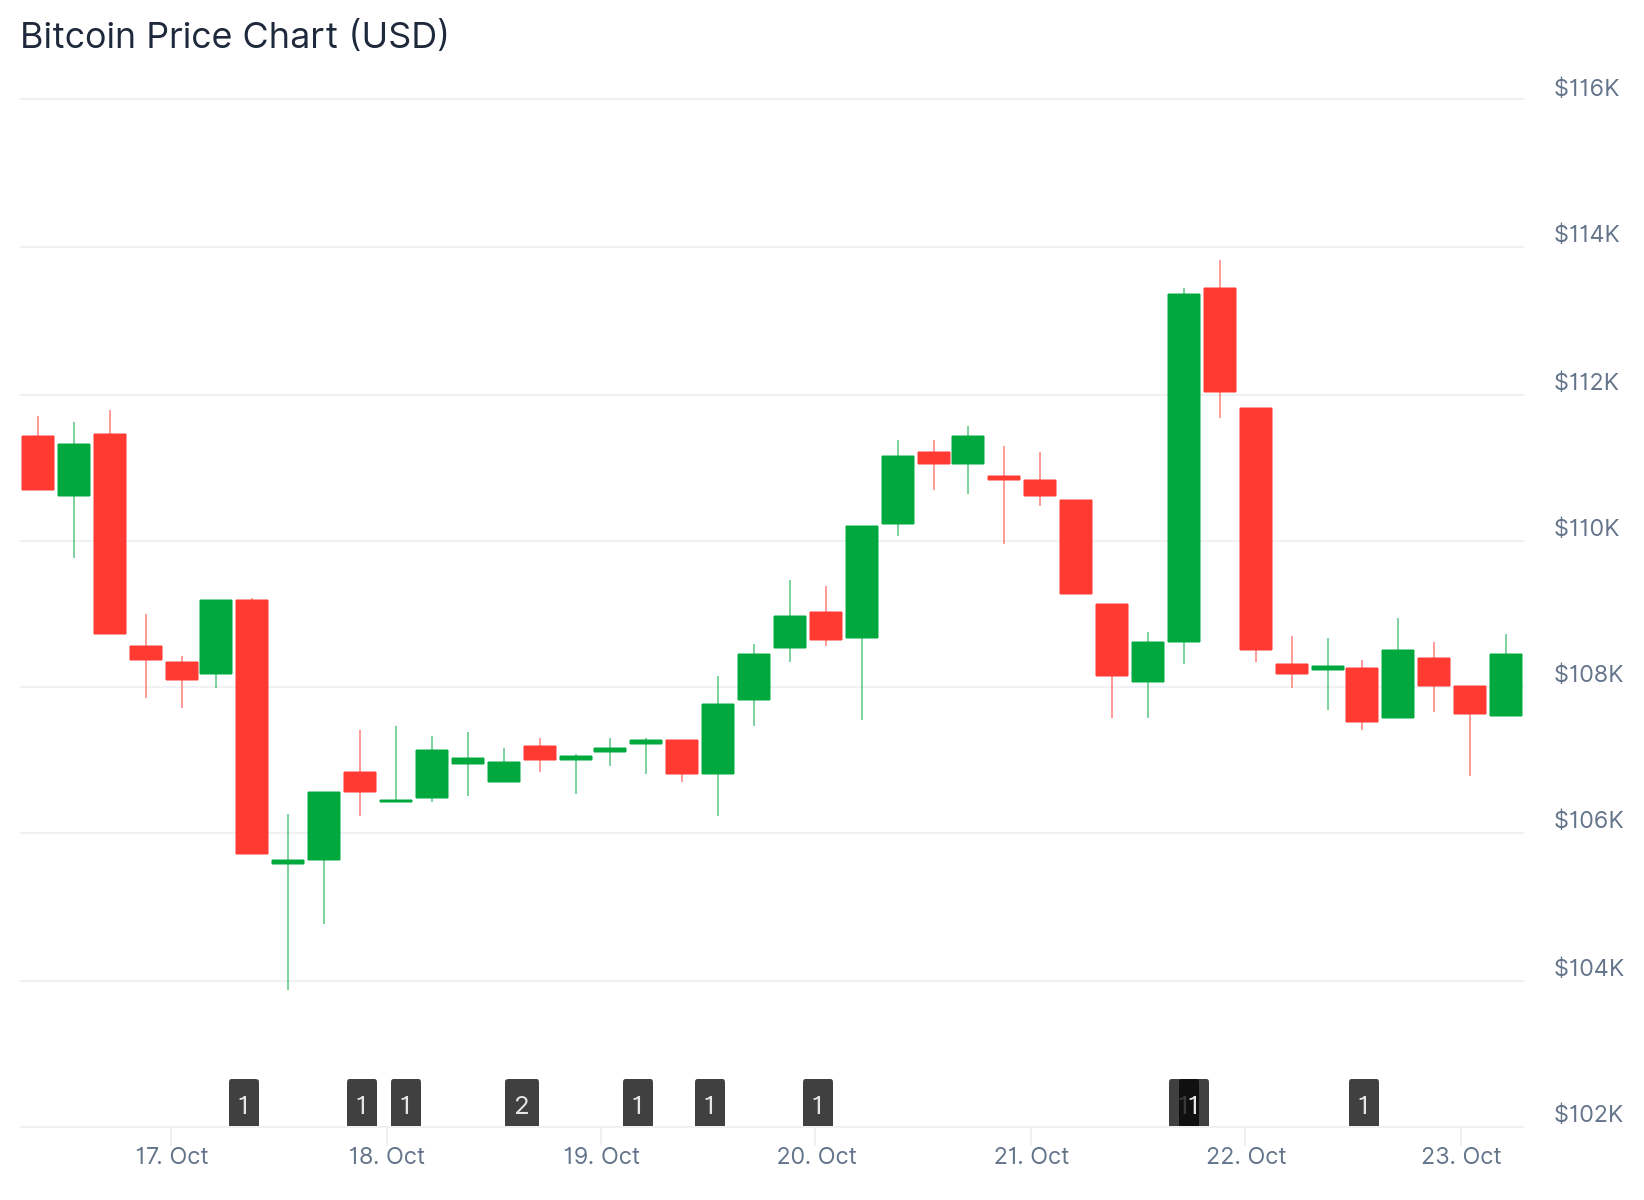Image resolution: width=1644 pixels, height=1200 pixels.
Task: Click the last green candle on the chart
Action: tap(1506, 685)
